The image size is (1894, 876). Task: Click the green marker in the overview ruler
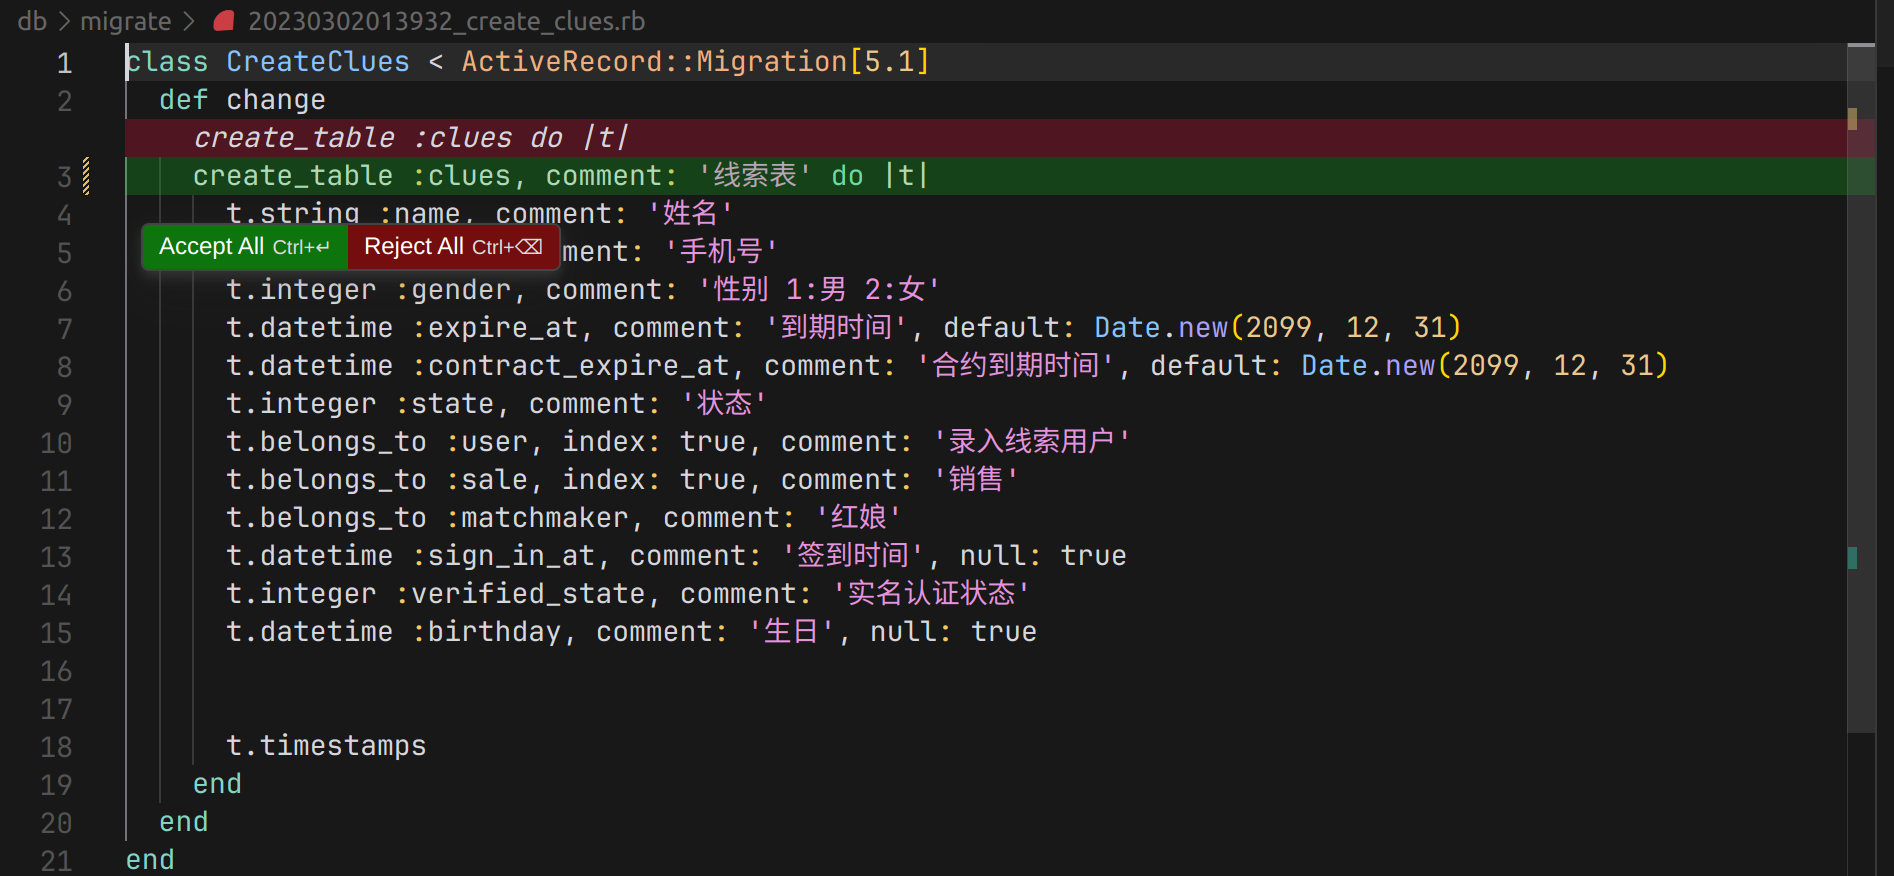1852,558
